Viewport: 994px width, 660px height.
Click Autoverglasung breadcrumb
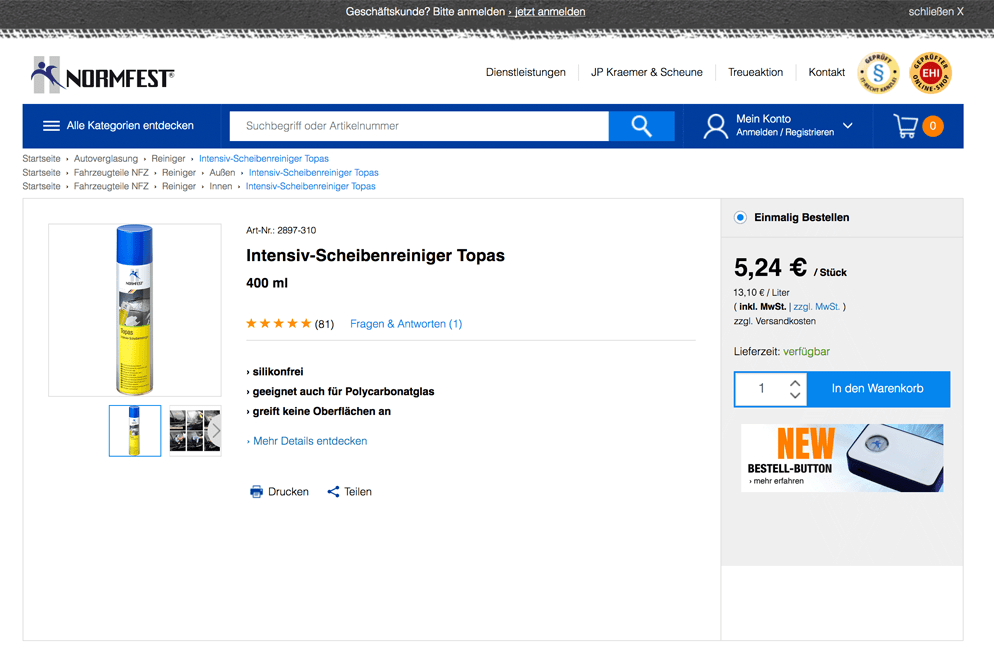coord(106,159)
